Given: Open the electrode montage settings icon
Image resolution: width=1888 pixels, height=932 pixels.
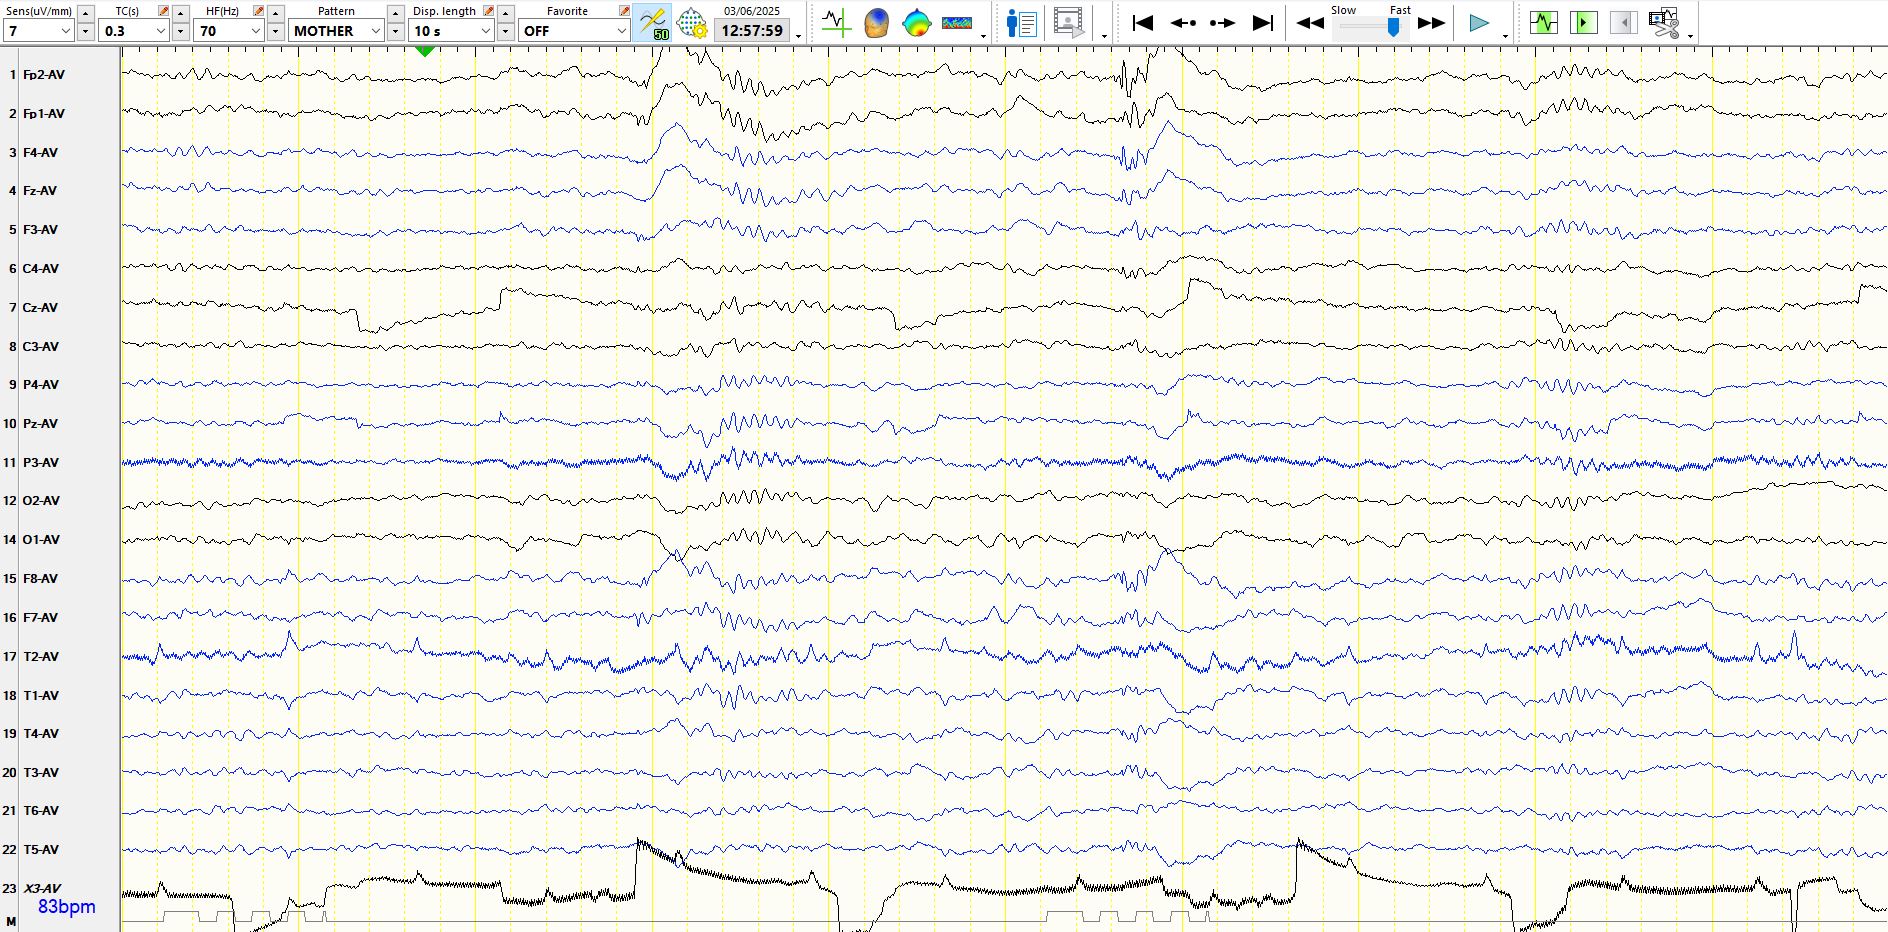Looking at the screenshot, I should click(692, 23).
